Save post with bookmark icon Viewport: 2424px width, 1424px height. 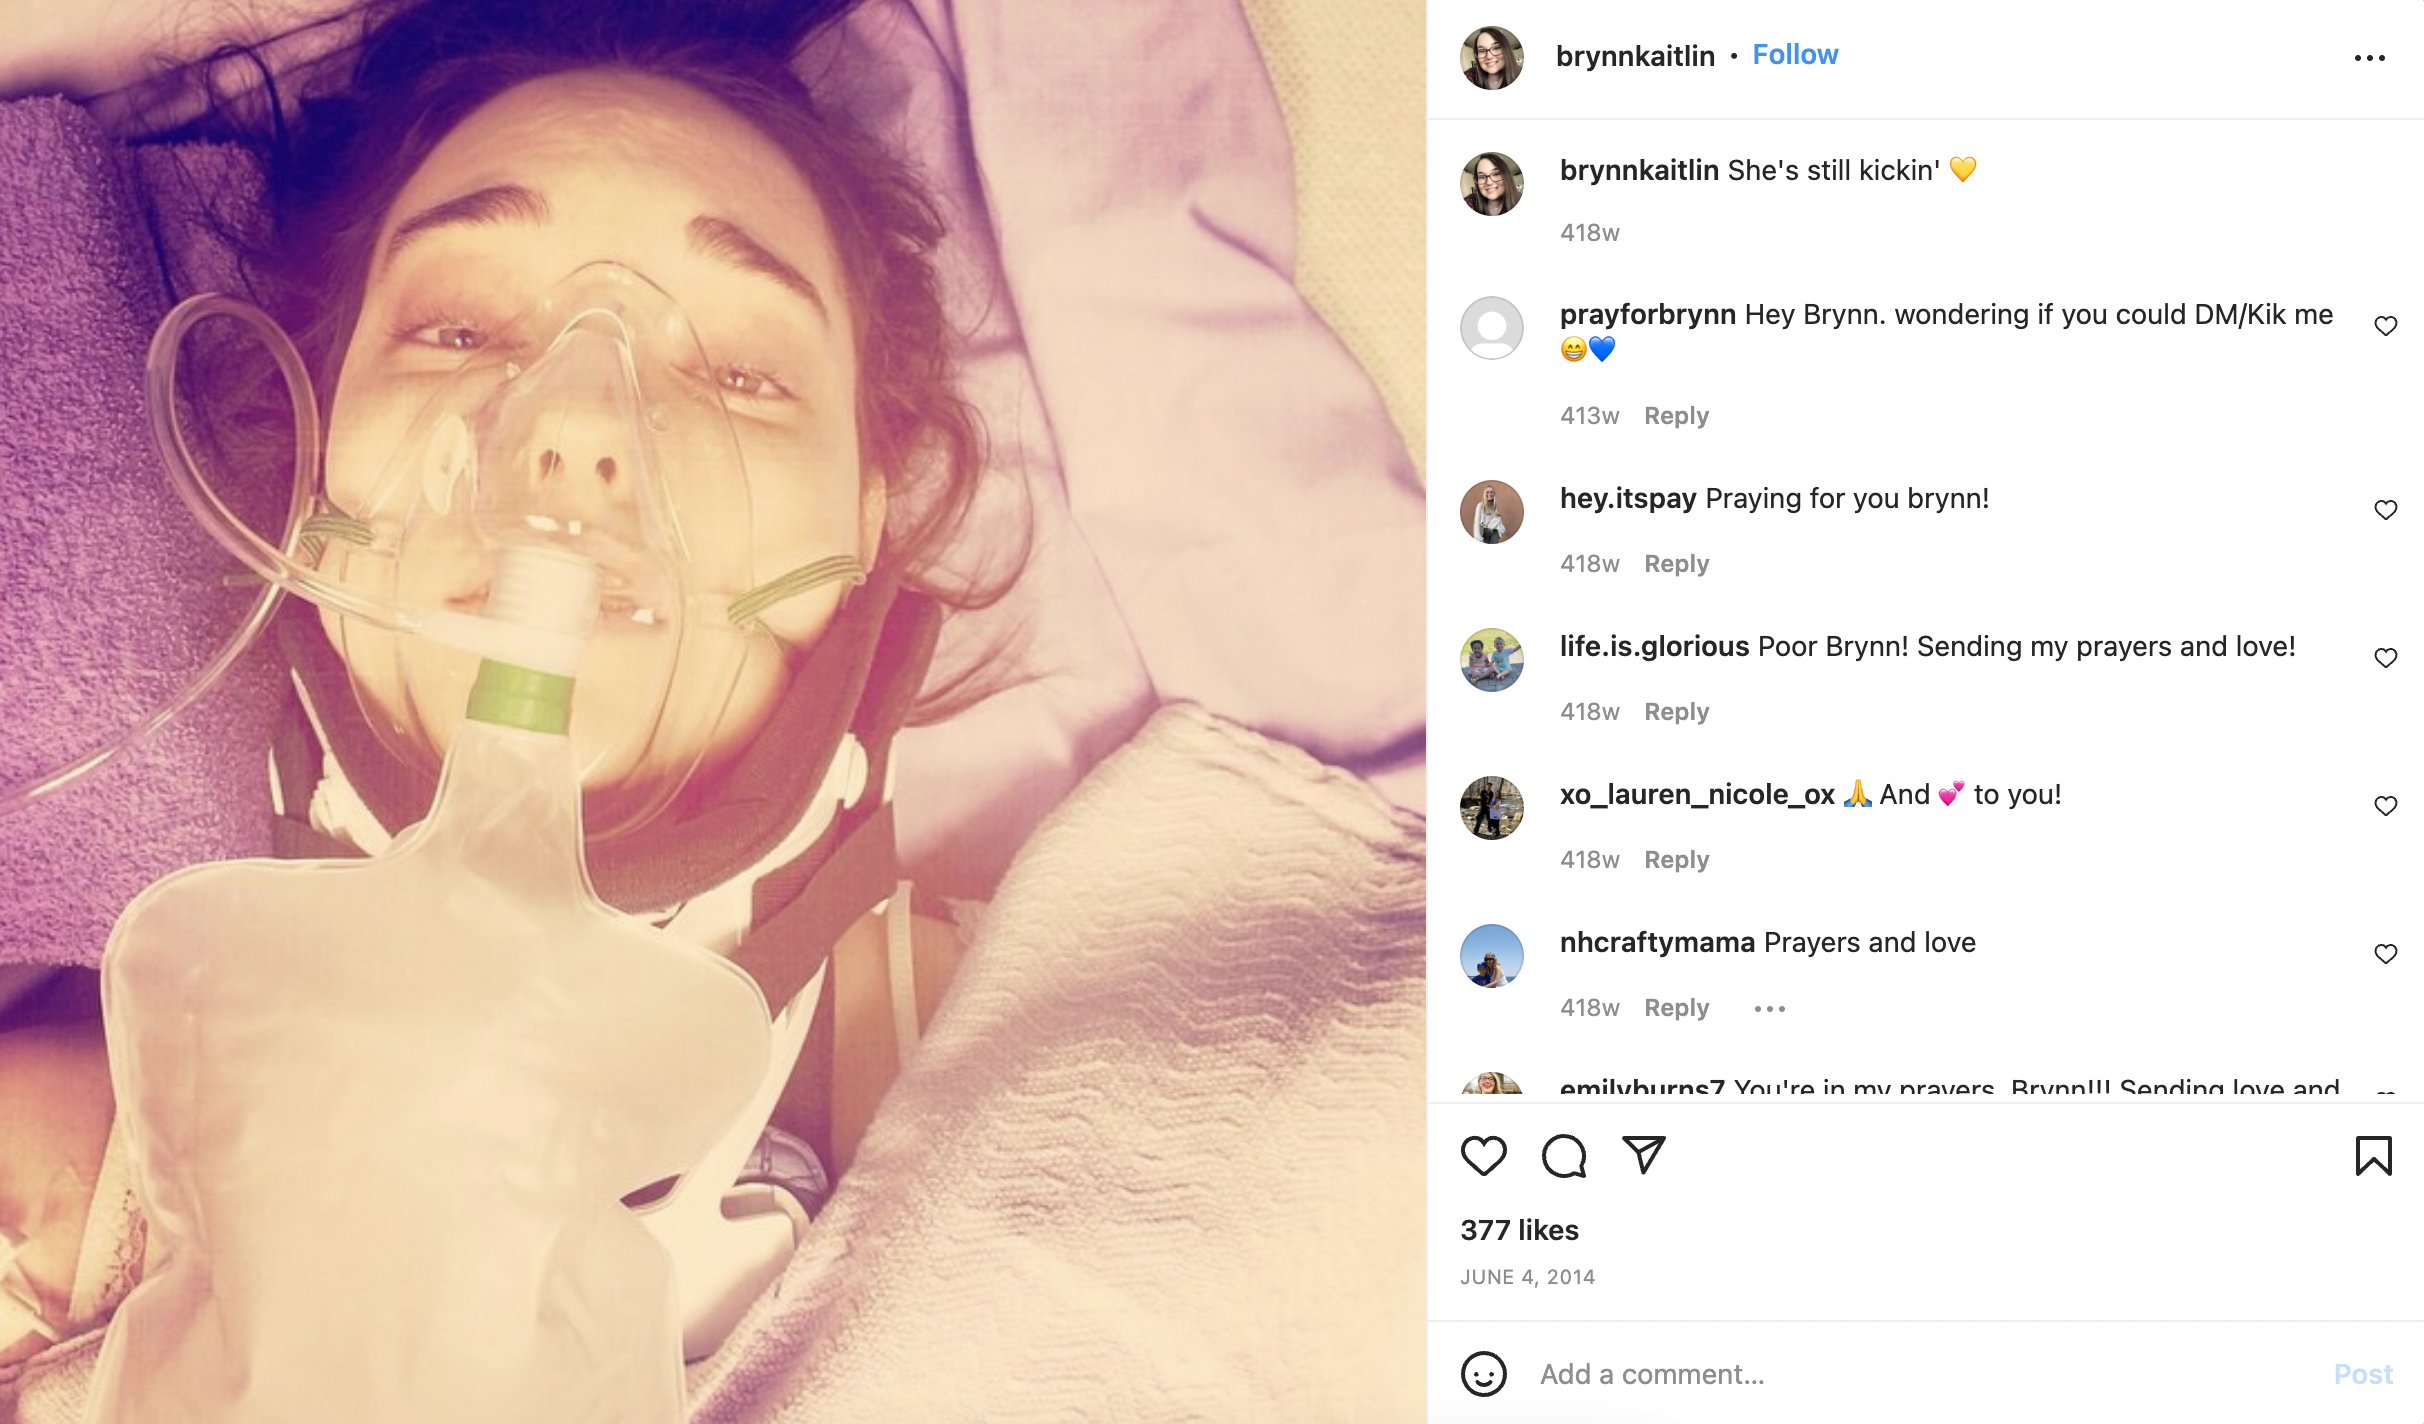pos(2373,1156)
